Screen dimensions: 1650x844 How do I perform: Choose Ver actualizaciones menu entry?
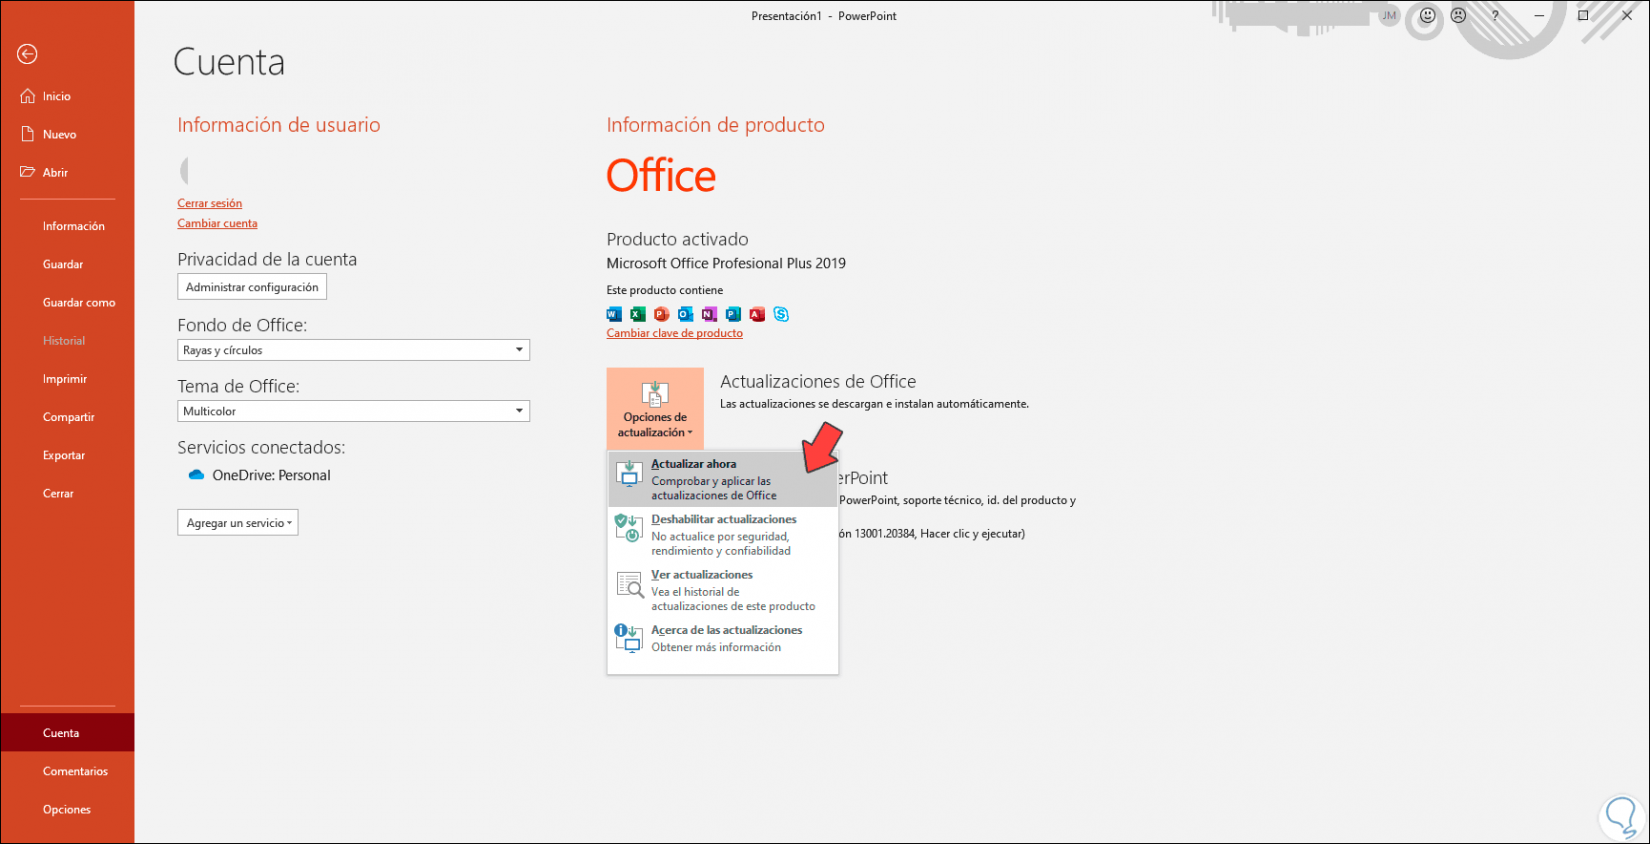722,590
